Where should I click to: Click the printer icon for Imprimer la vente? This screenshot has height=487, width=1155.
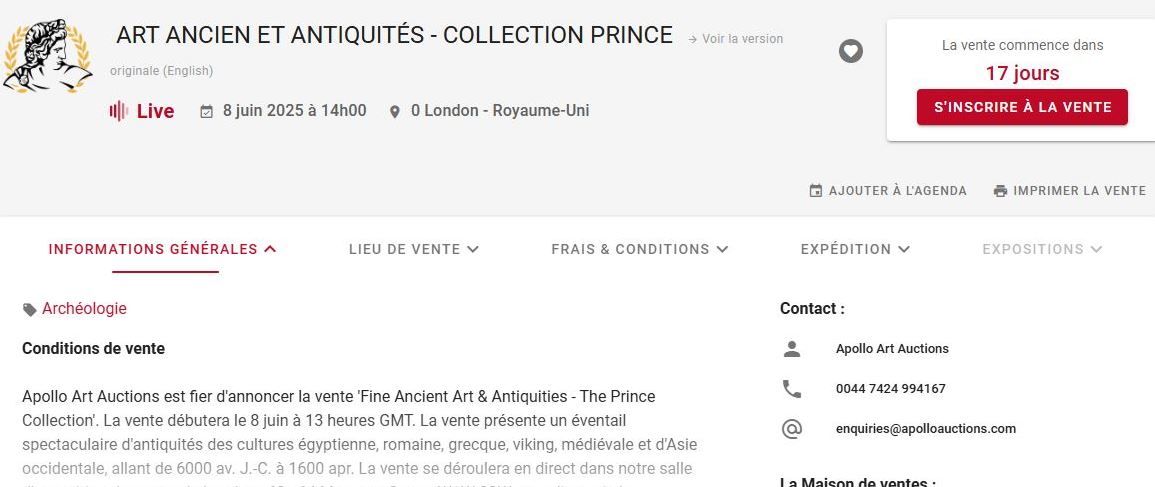(x=1000, y=191)
